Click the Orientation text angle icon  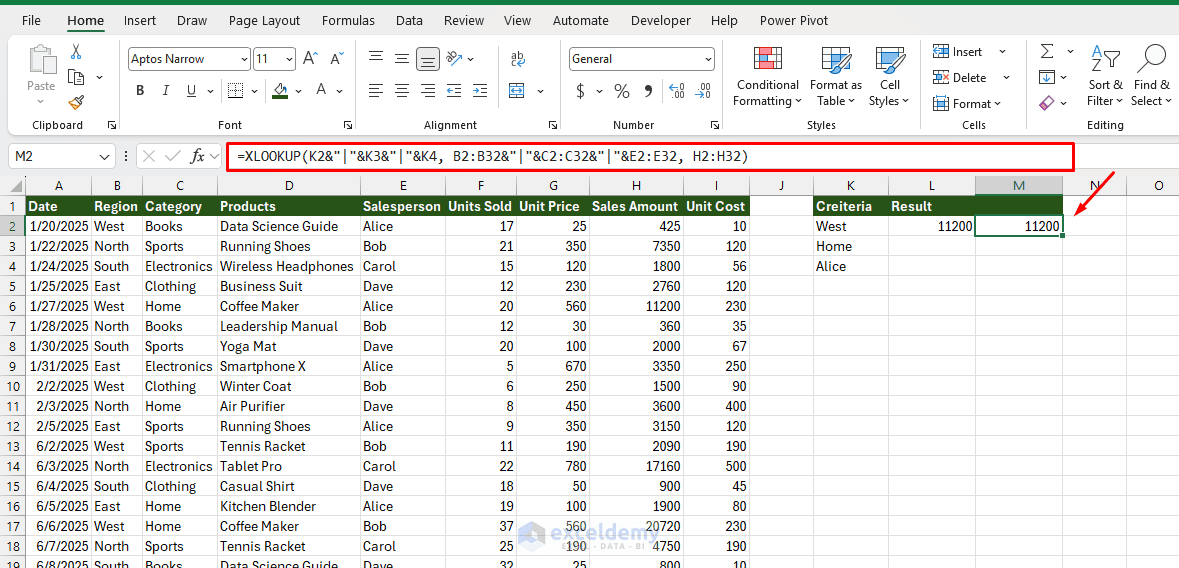(x=453, y=58)
